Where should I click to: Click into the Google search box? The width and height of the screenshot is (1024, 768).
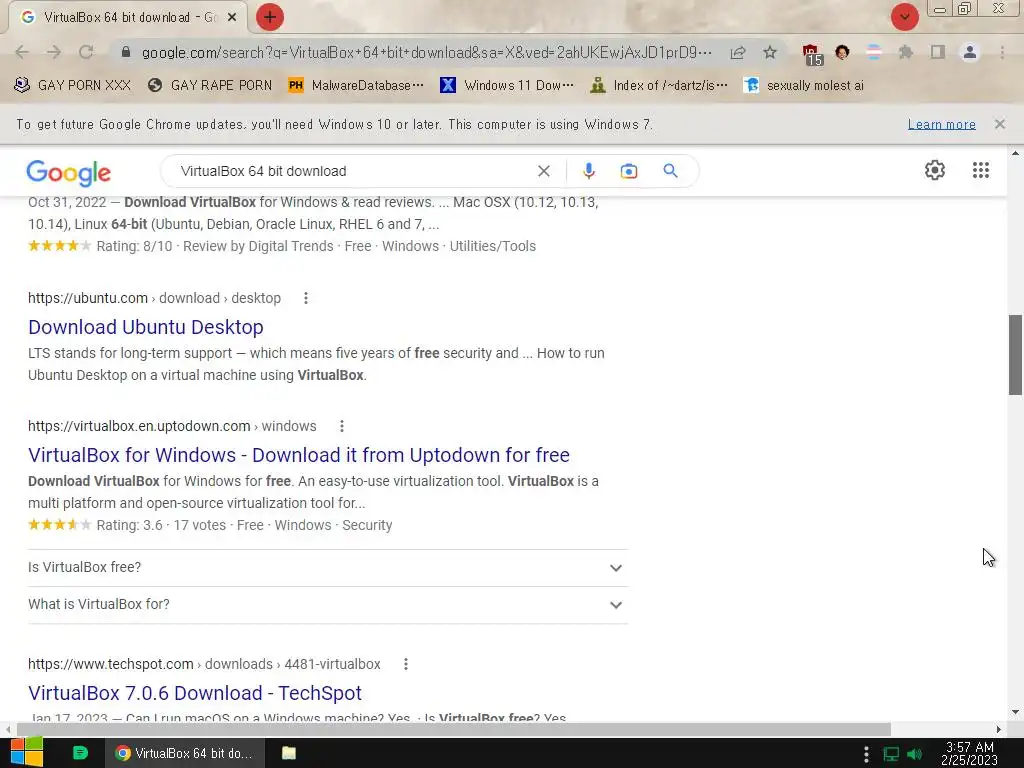(x=353, y=171)
